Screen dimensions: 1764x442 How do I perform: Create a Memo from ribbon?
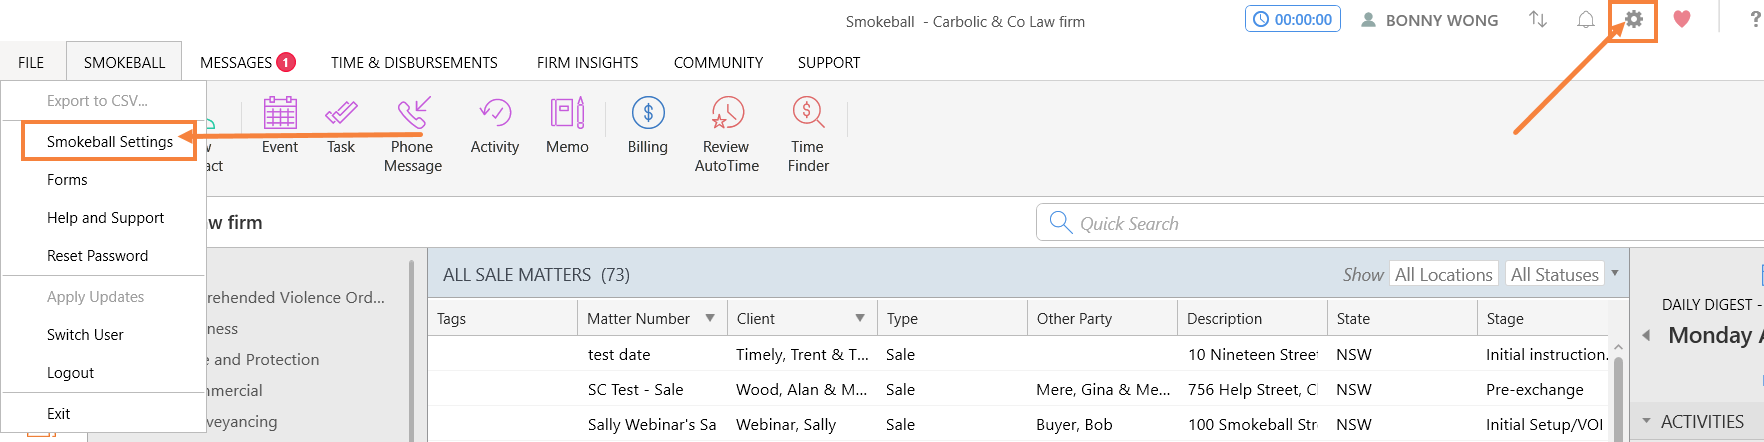[567, 126]
